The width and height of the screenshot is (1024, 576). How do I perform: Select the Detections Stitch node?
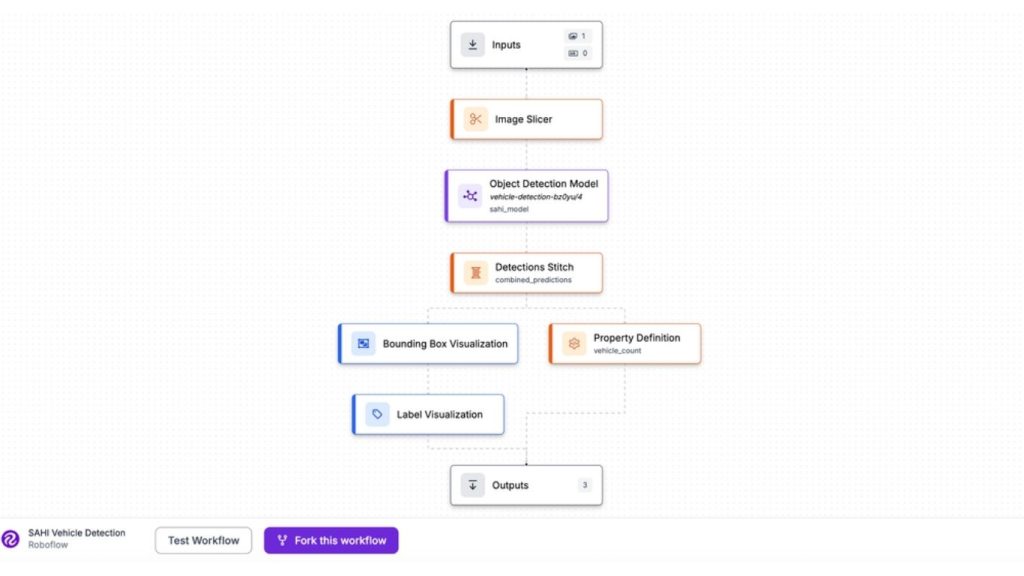click(526, 272)
